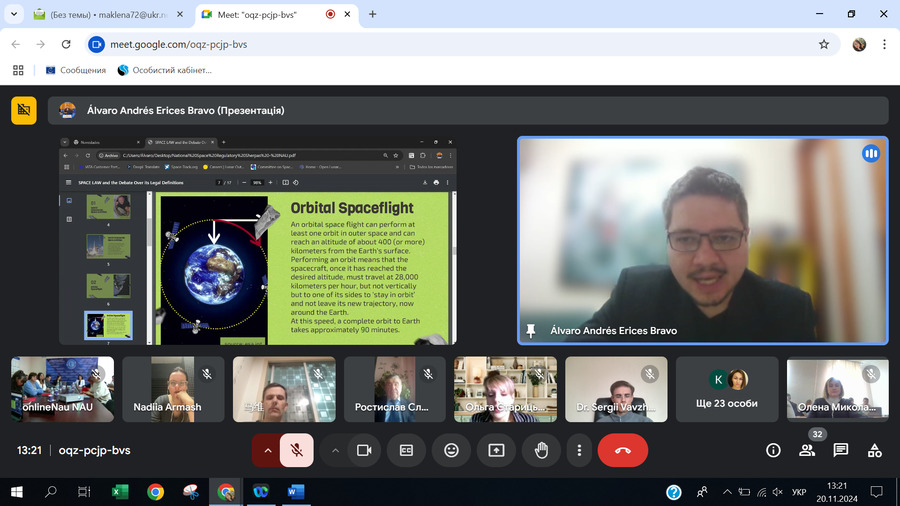900x506 pixels.
Task: Open the meeting details info icon
Action: (773, 451)
